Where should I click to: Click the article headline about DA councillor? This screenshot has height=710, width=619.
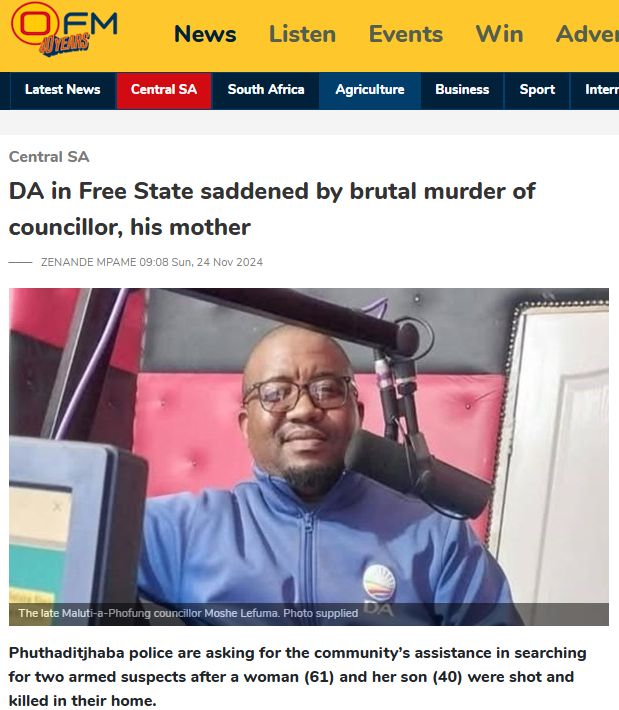(272, 209)
